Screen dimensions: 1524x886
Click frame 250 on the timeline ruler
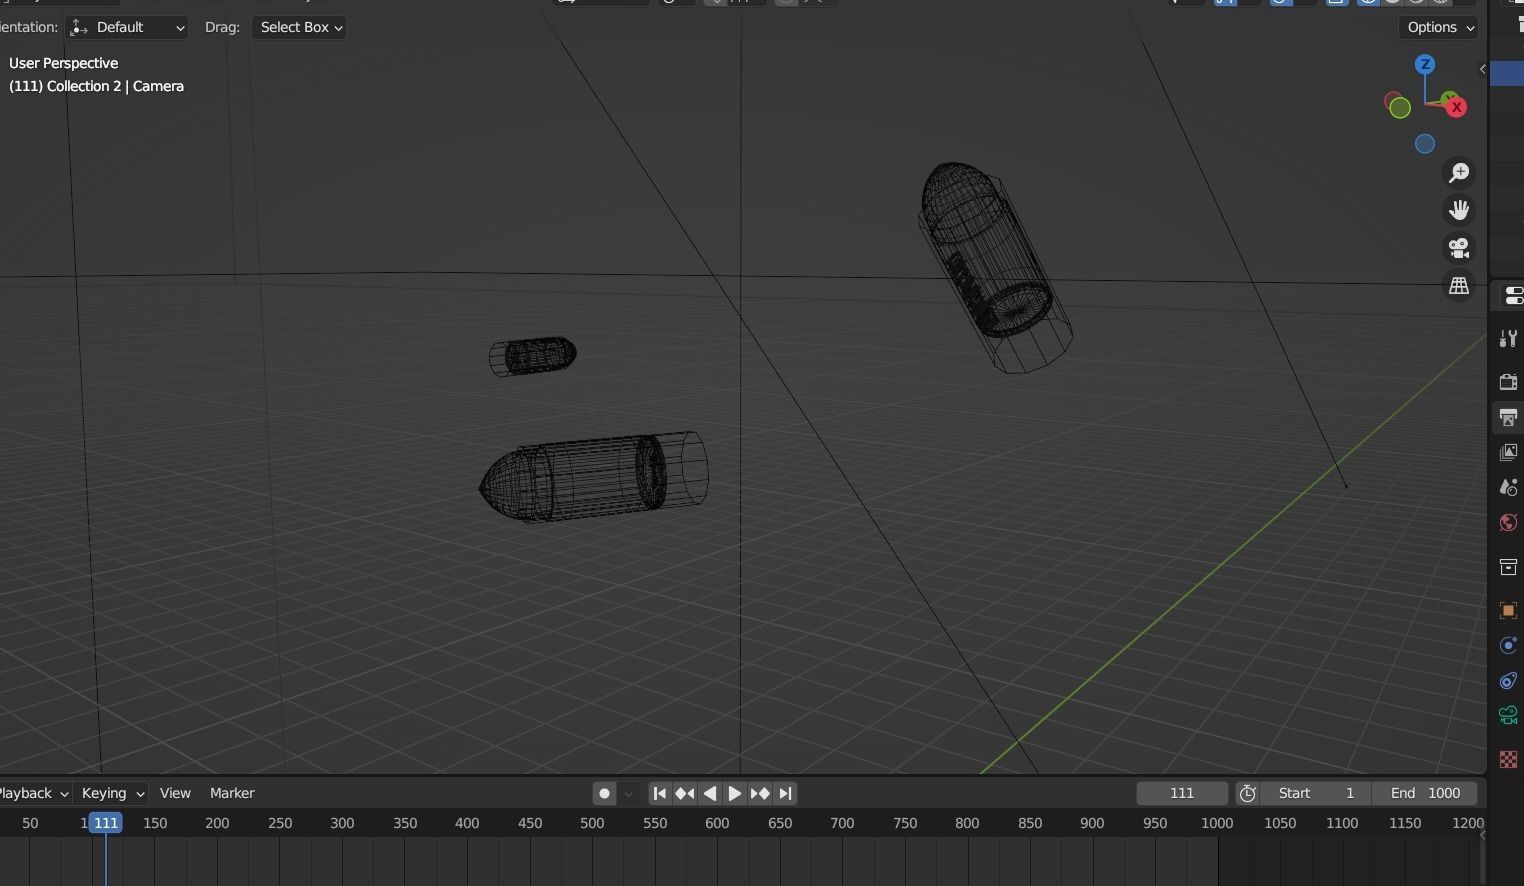click(x=280, y=823)
